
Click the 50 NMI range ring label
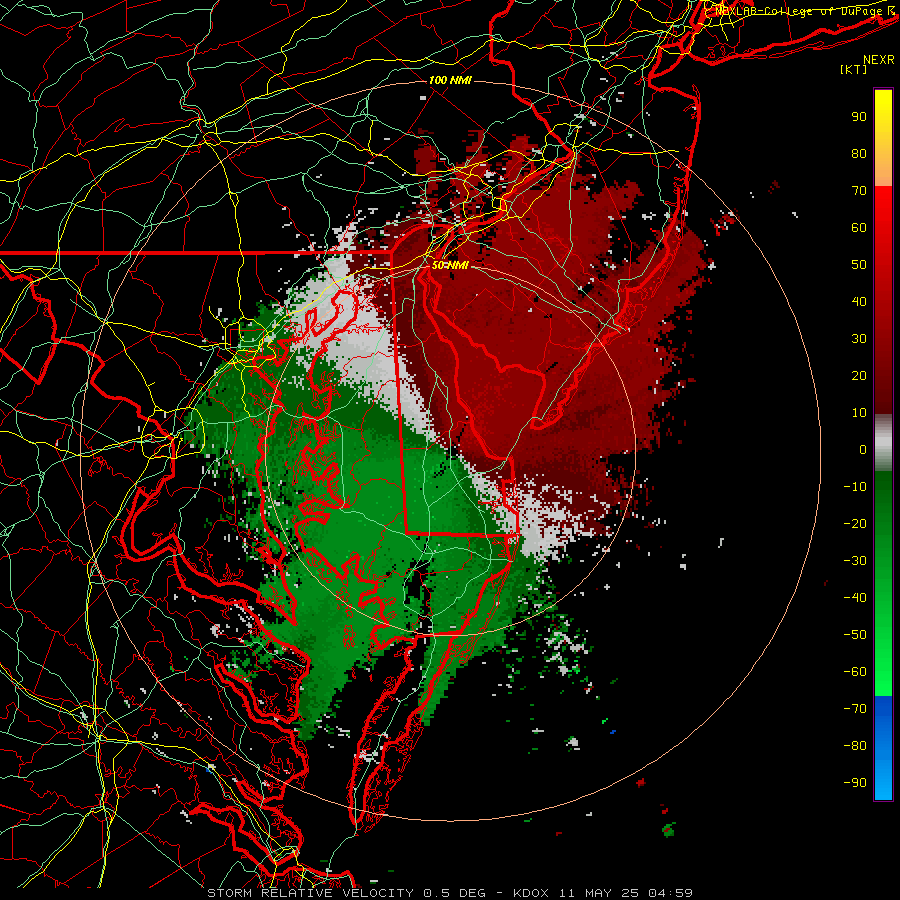coord(450,266)
